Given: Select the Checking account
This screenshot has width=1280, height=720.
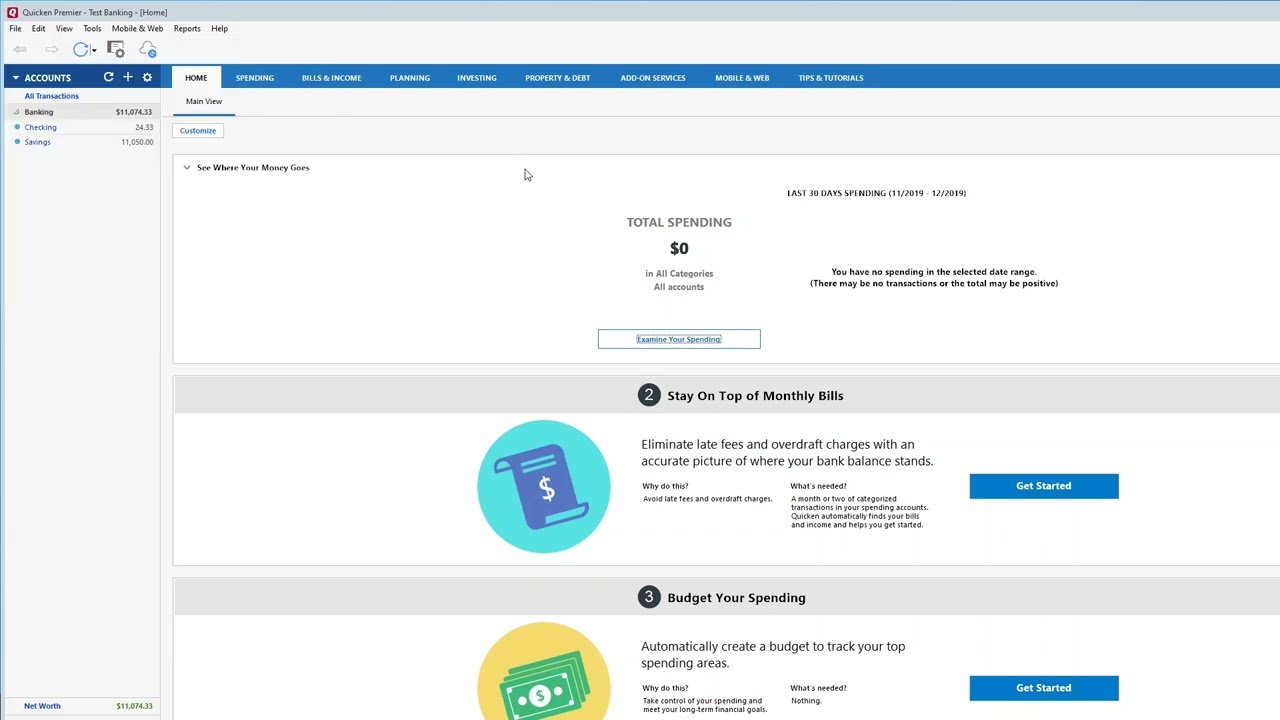Looking at the screenshot, I should (x=41, y=127).
